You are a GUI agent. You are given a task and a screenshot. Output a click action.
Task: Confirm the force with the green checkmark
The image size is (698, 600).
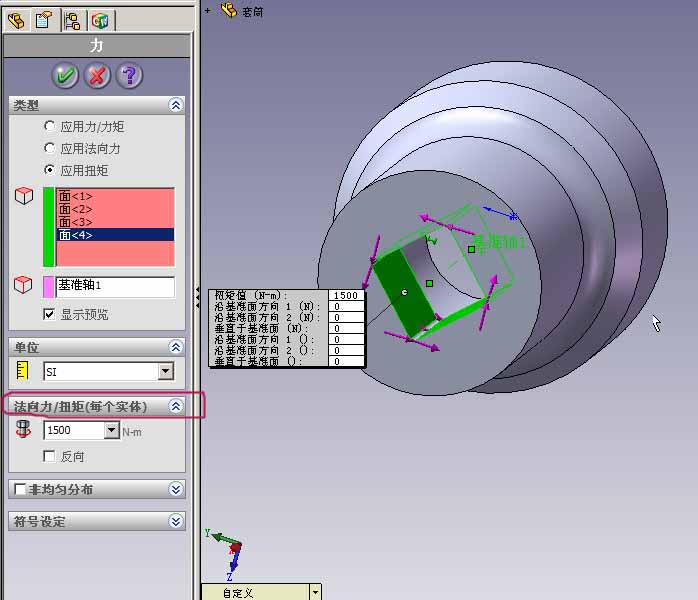pos(65,75)
